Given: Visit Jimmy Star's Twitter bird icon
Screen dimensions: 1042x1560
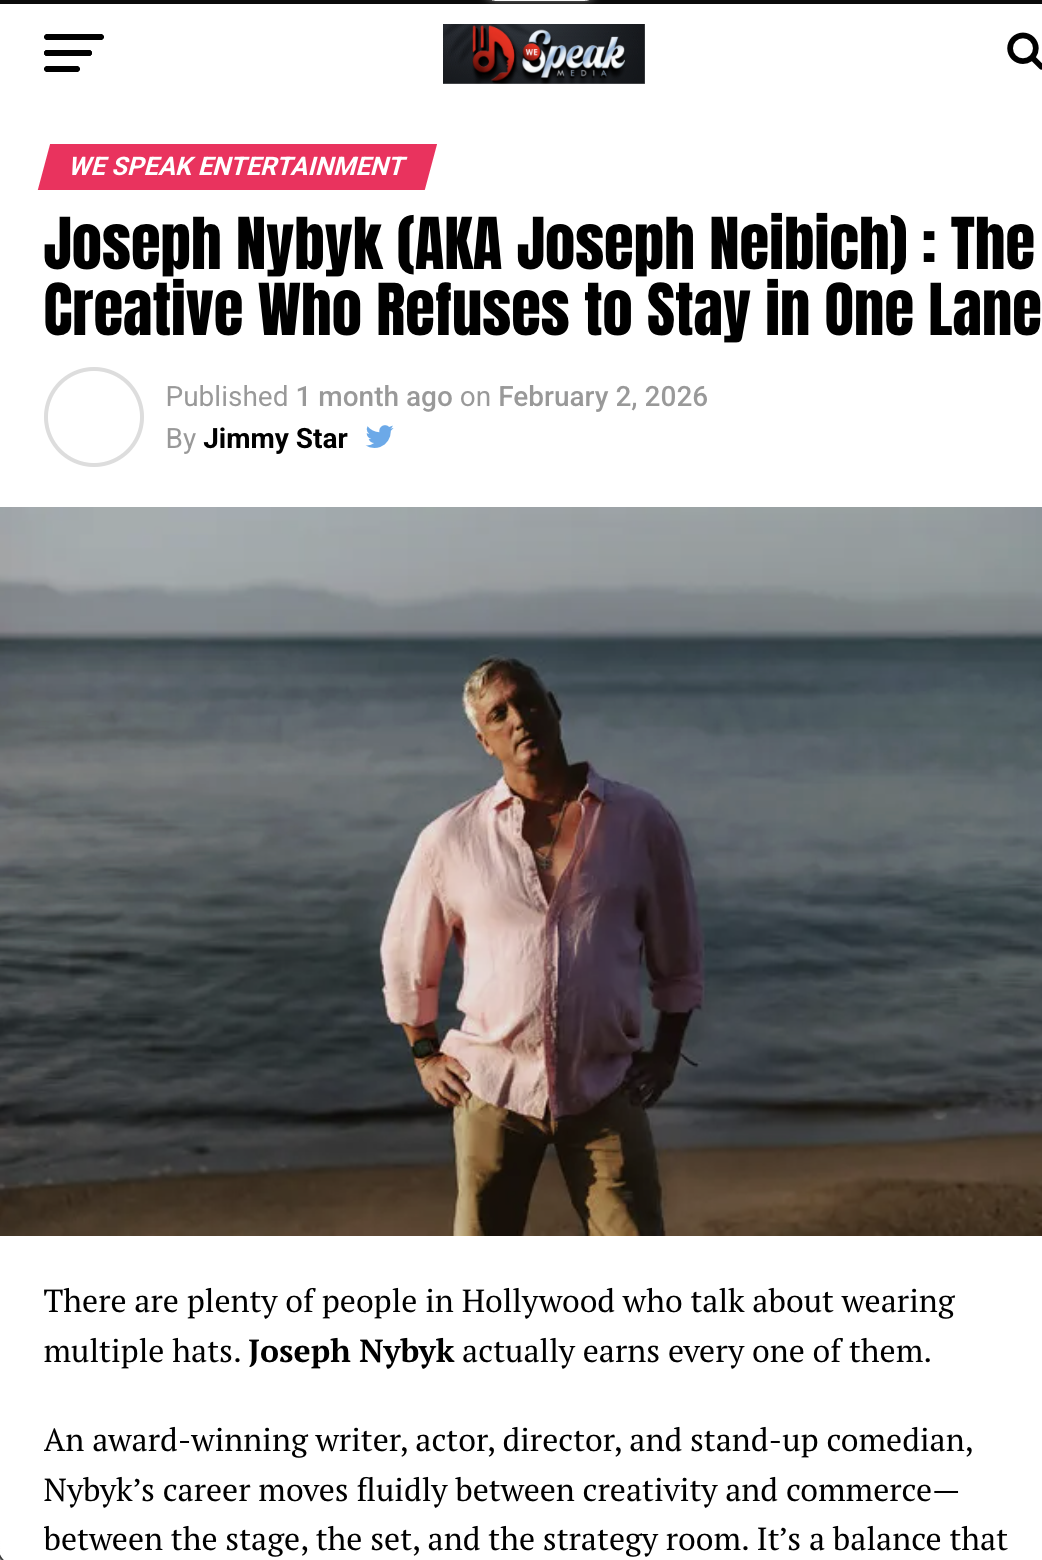Looking at the screenshot, I should pyautogui.click(x=379, y=437).
